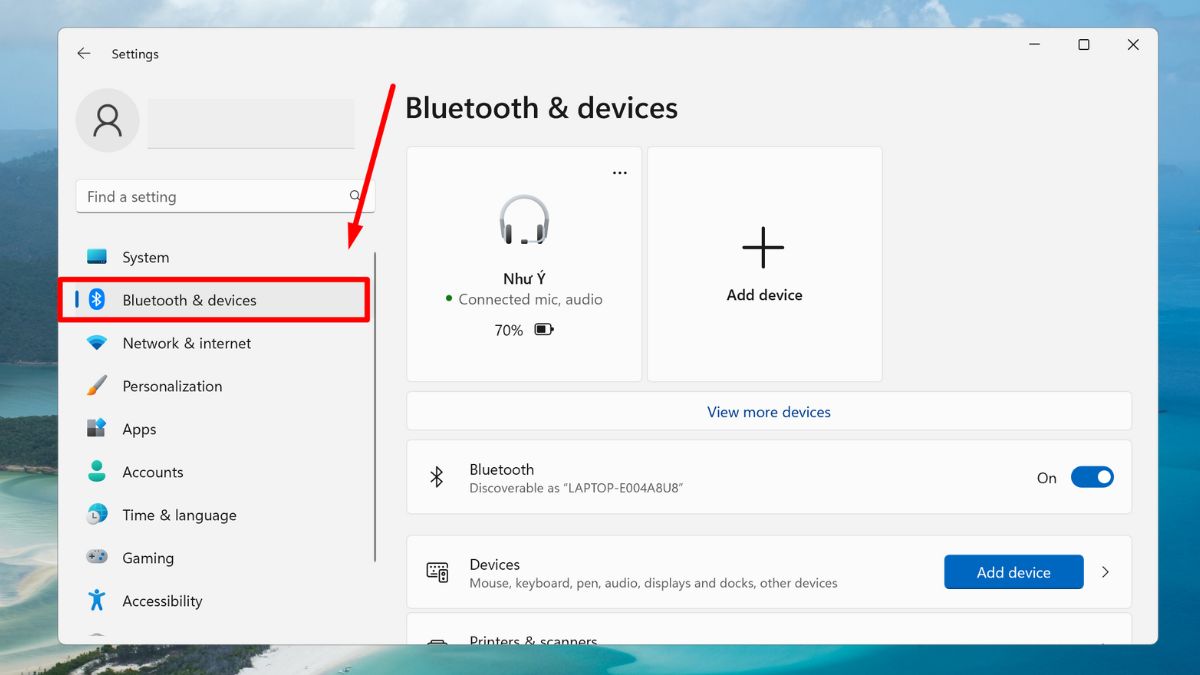
Task: Click the sidebar scrollbar
Action: pyautogui.click(x=375, y=406)
